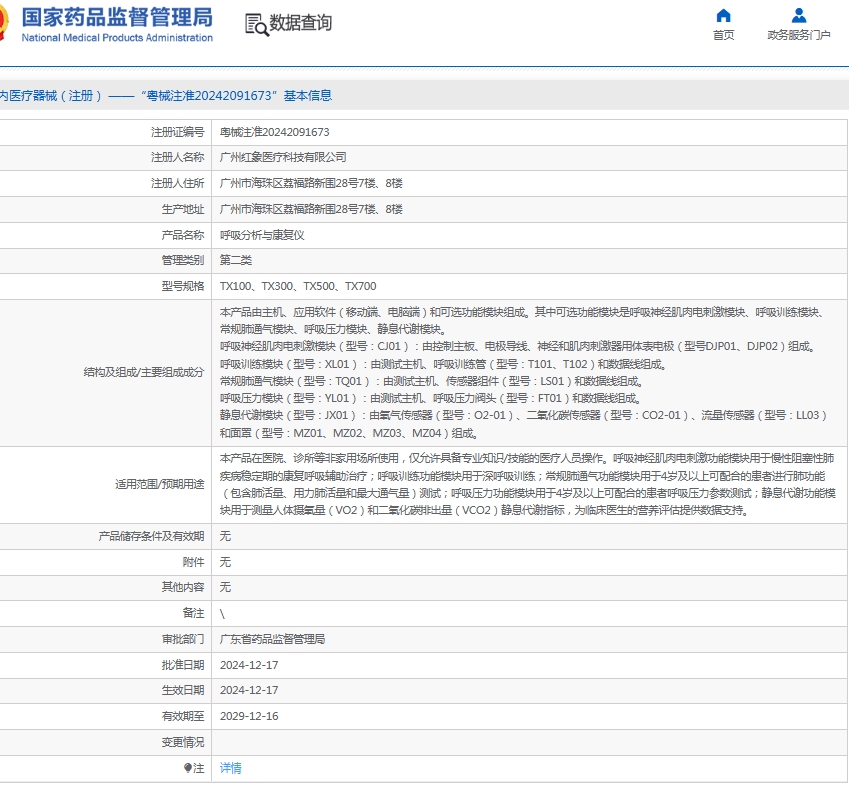849x789 pixels.
Task: Click the 型号规格 row label
Action: [x=183, y=286]
